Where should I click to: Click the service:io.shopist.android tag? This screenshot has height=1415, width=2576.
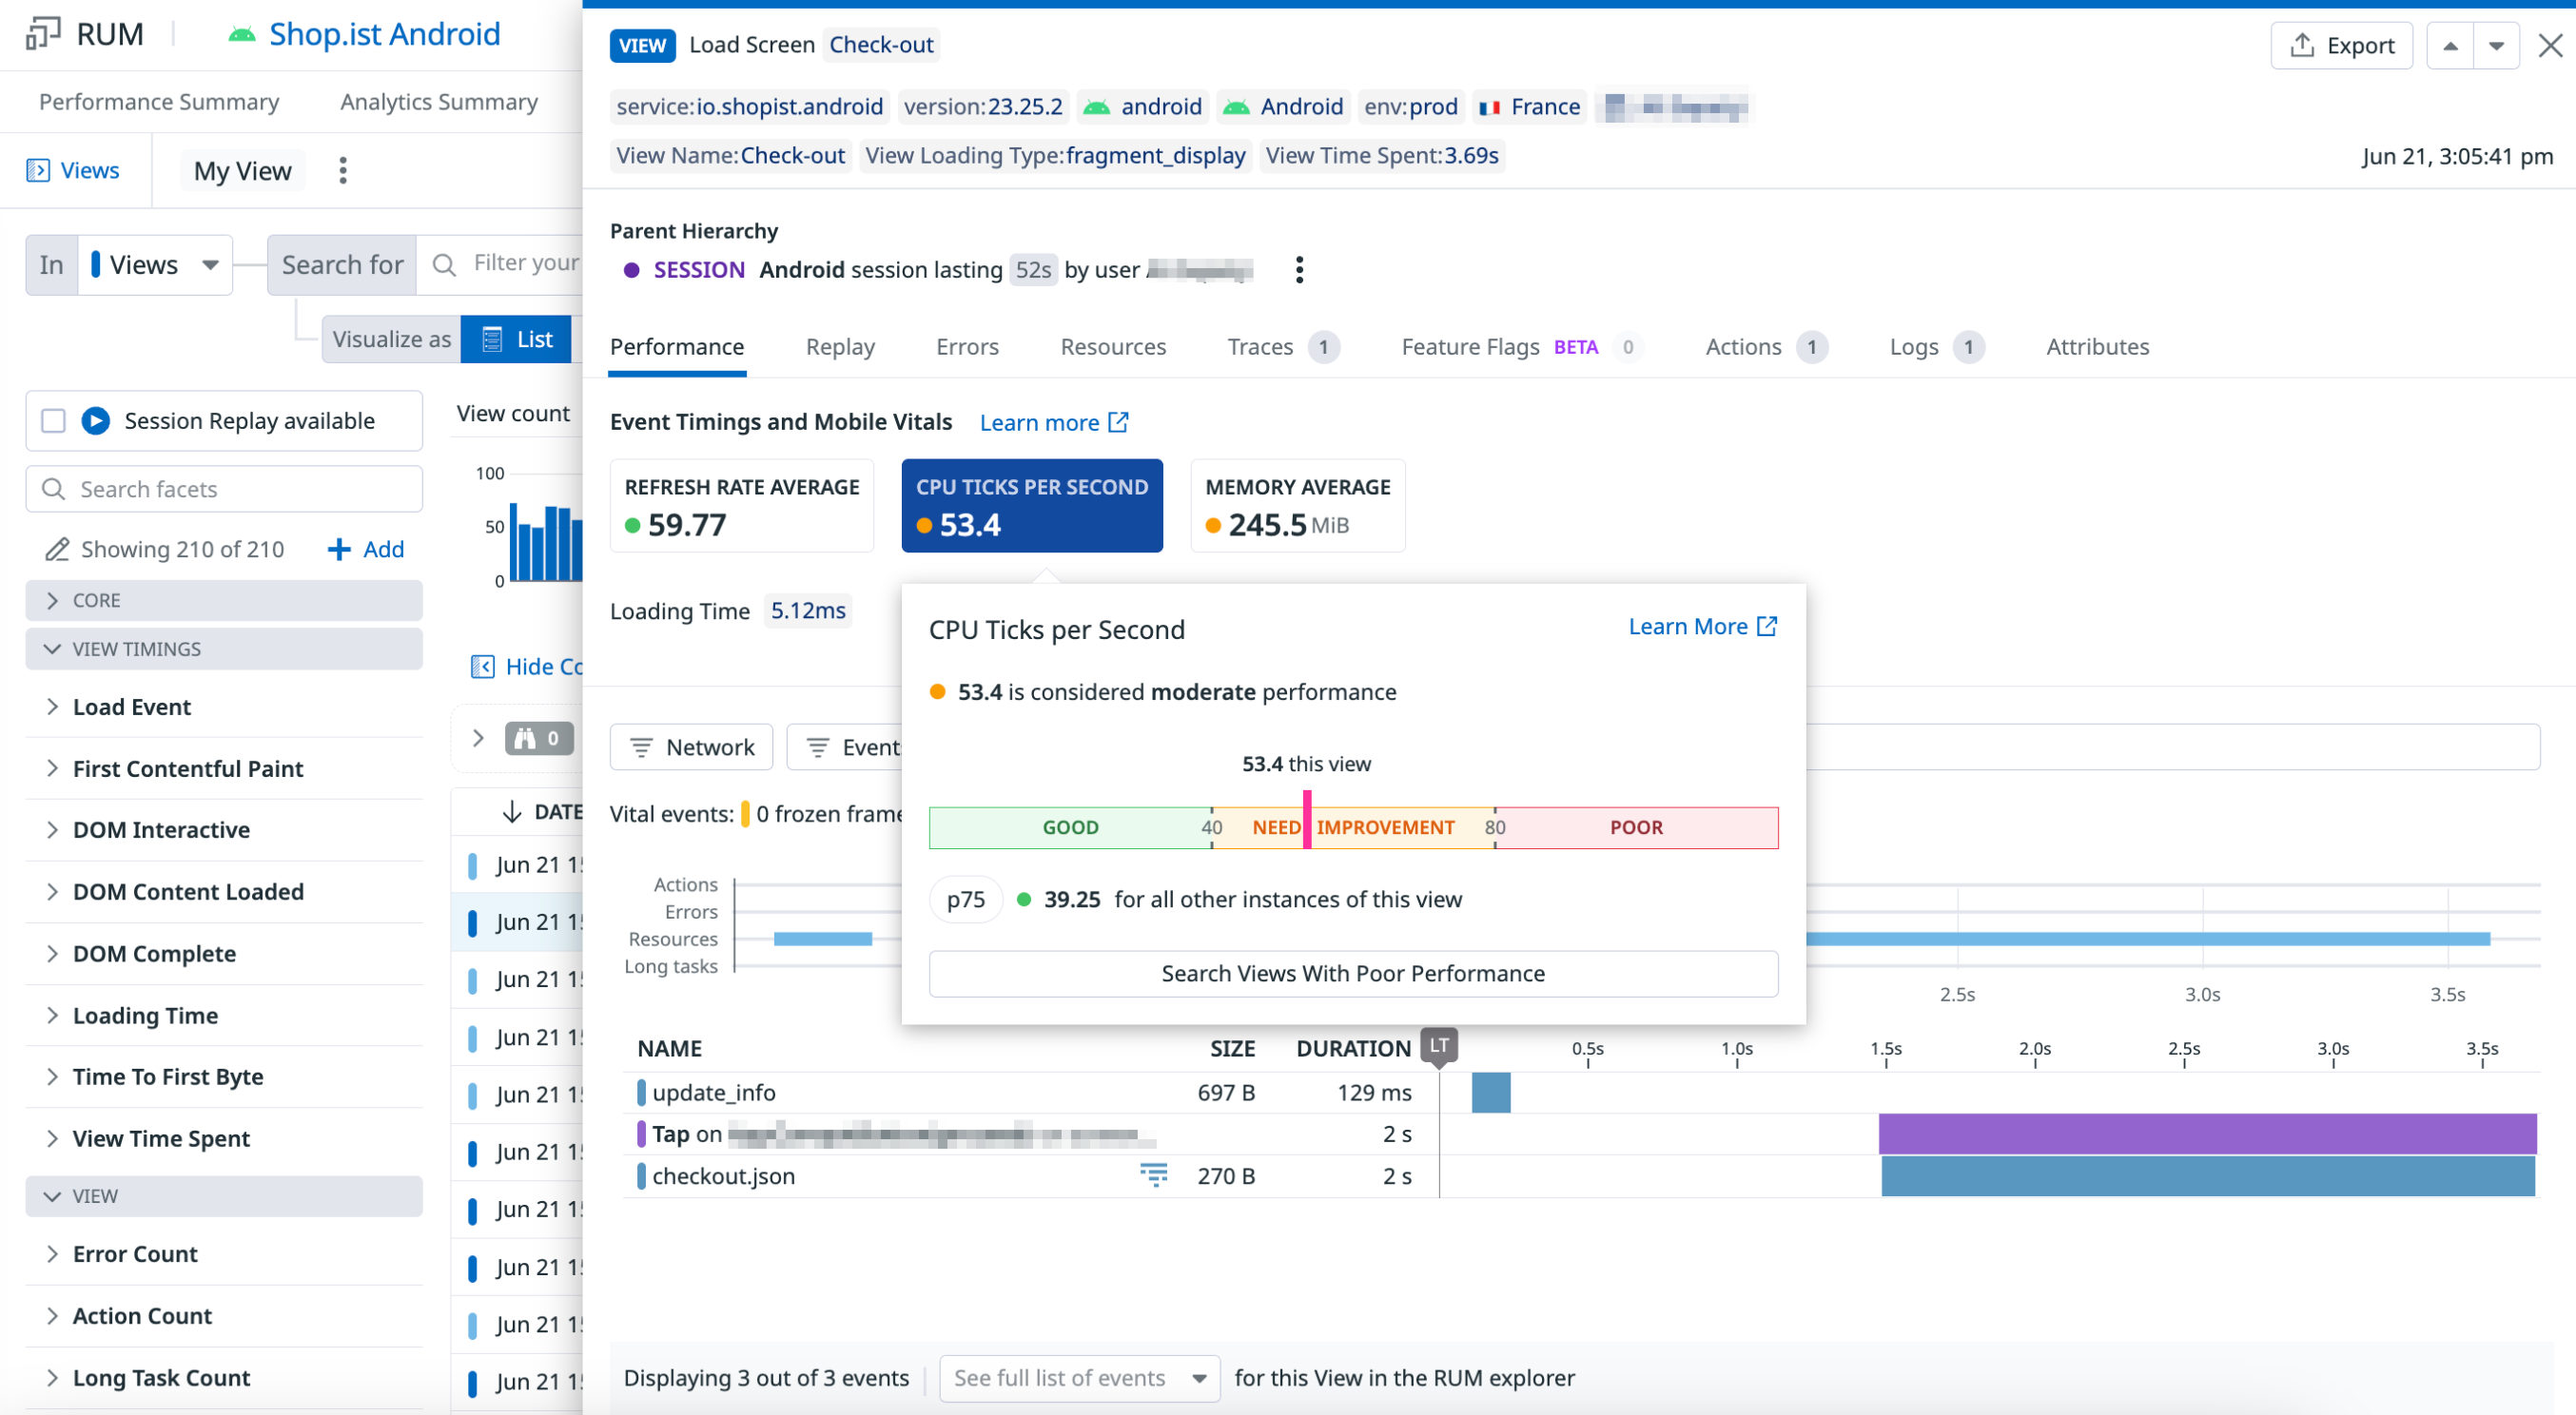coord(749,107)
